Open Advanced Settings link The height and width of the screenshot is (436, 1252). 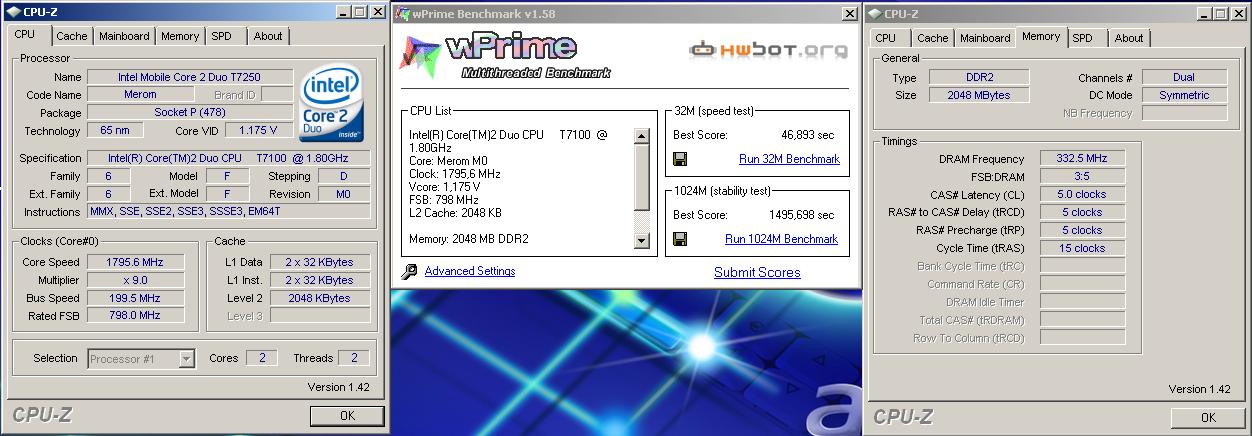click(470, 271)
